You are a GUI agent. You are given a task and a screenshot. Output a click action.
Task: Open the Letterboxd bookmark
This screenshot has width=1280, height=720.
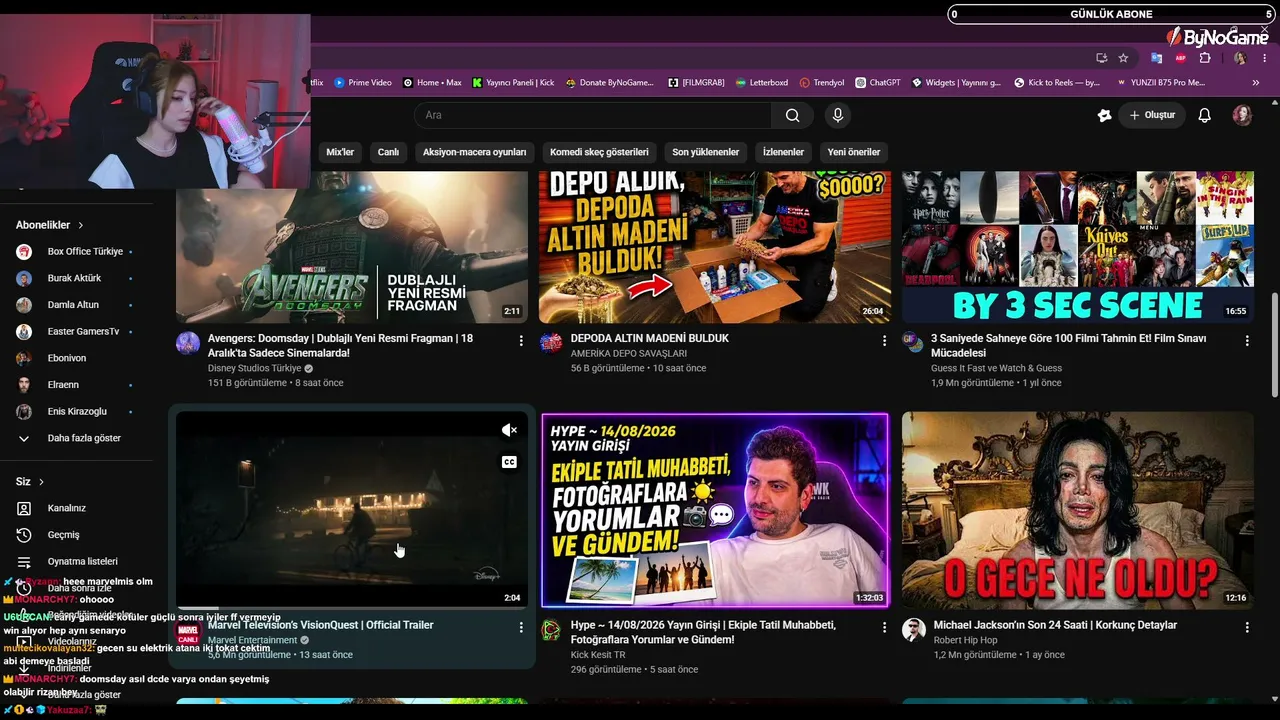[761, 83]
